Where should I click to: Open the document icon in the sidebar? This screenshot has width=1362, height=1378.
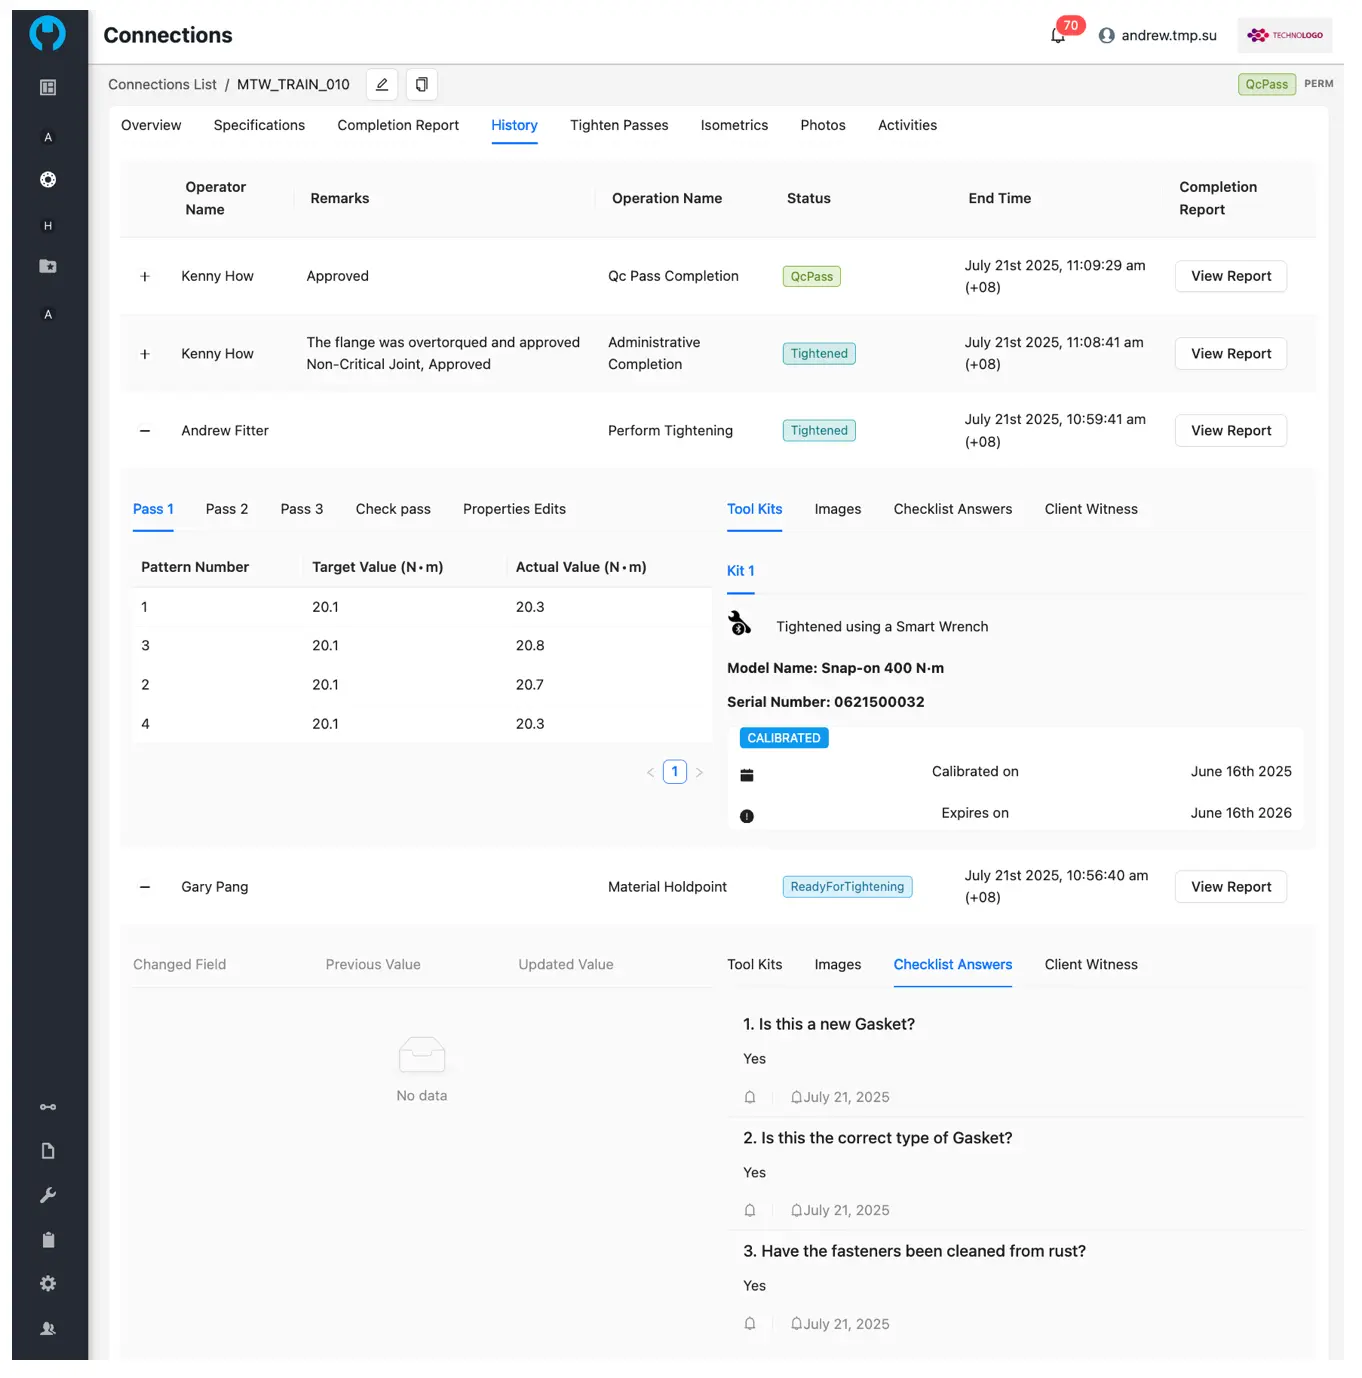(x=48, y=1151)
